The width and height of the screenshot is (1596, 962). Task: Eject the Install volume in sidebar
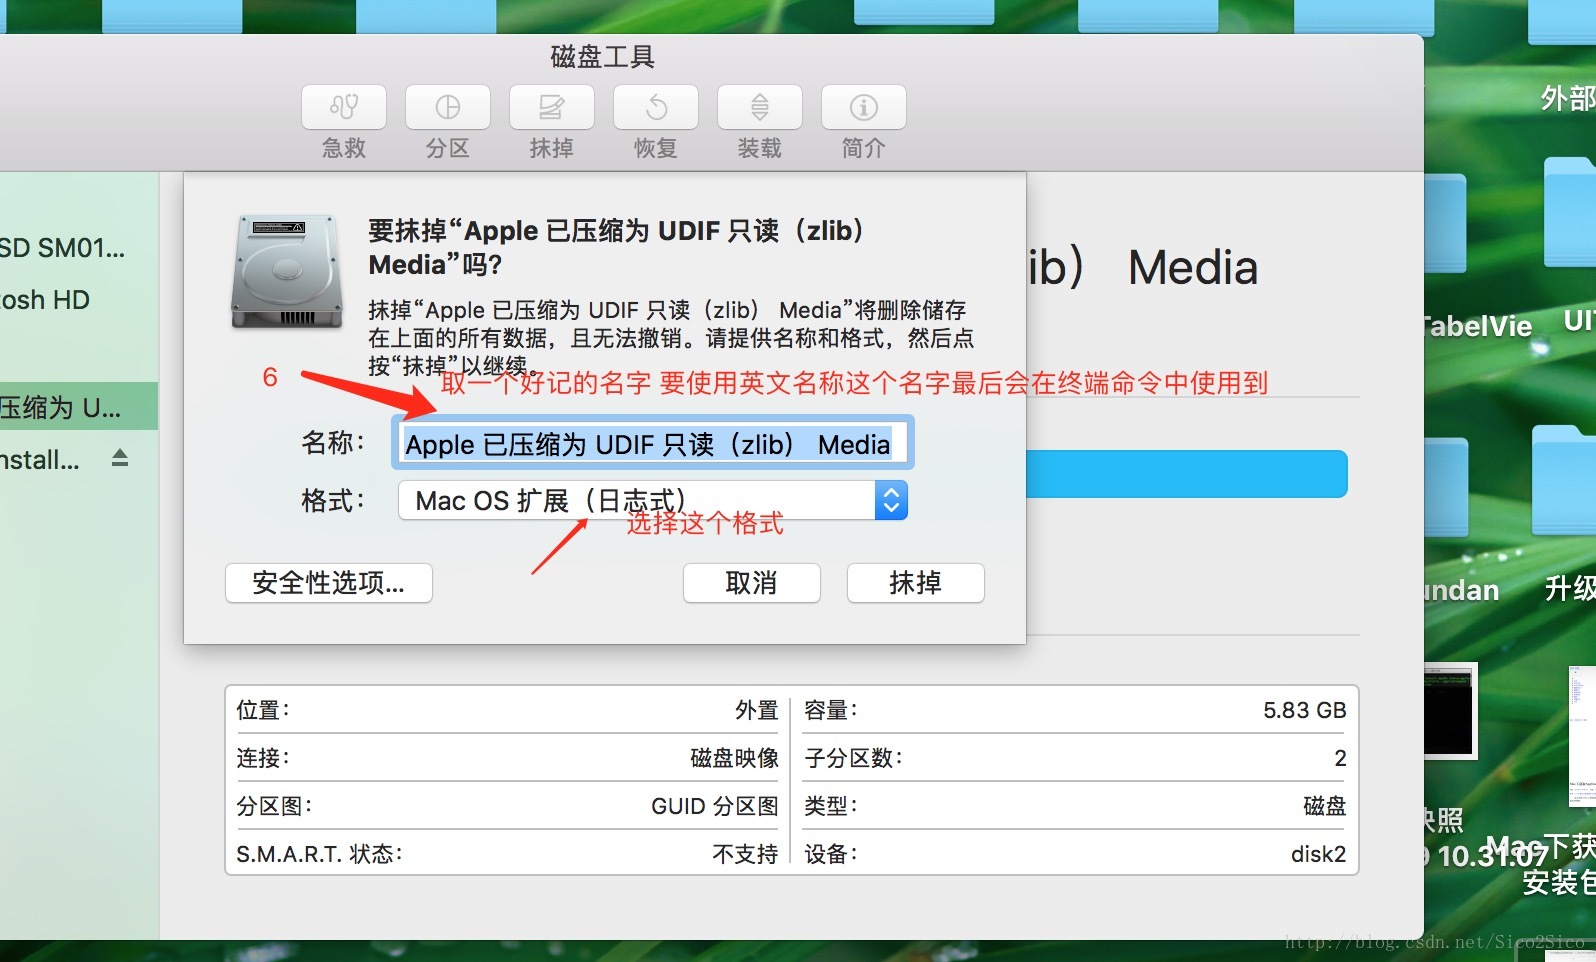pyautogui.click(x=120, y=458)
